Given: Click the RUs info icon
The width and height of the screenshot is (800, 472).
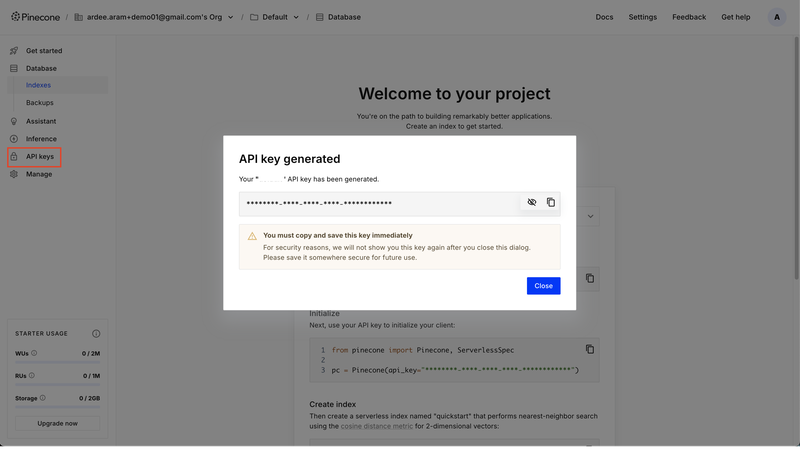Looking at the screenshot, I should pyautogui.click(x=32, y=376).
